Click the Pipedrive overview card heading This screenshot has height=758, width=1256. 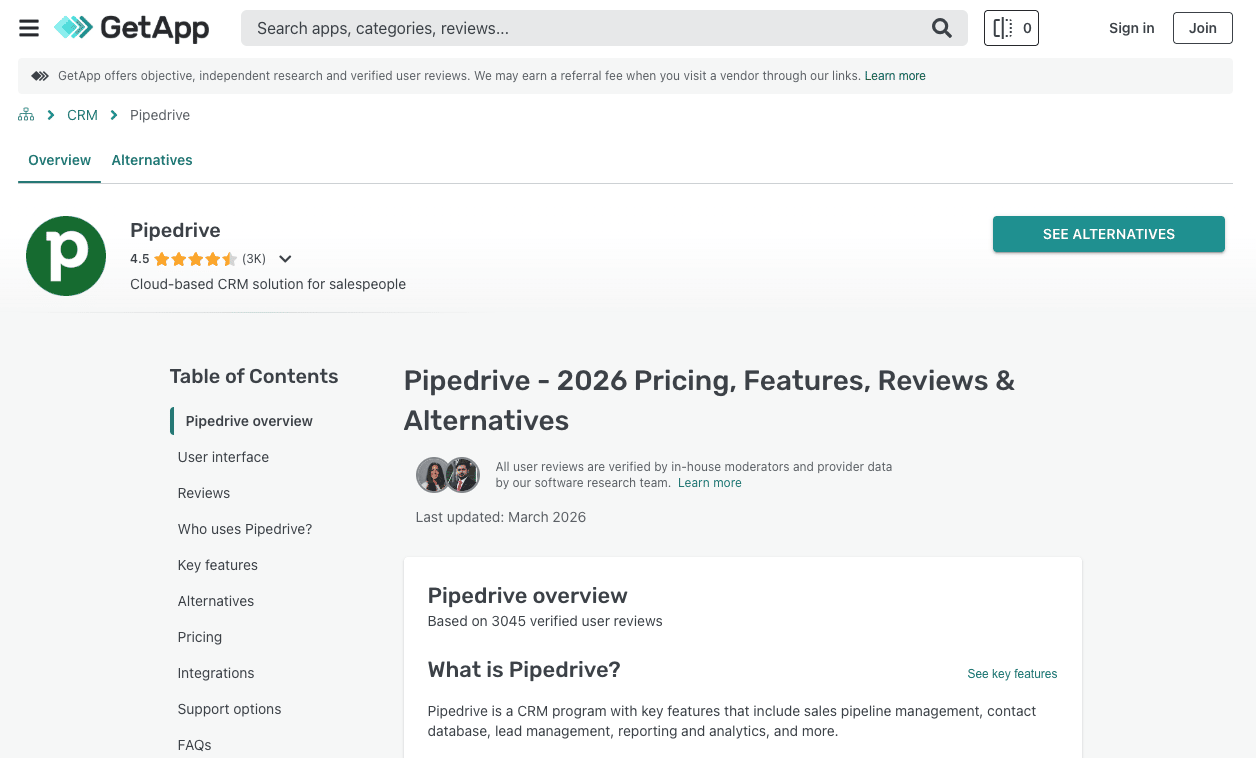528,596
